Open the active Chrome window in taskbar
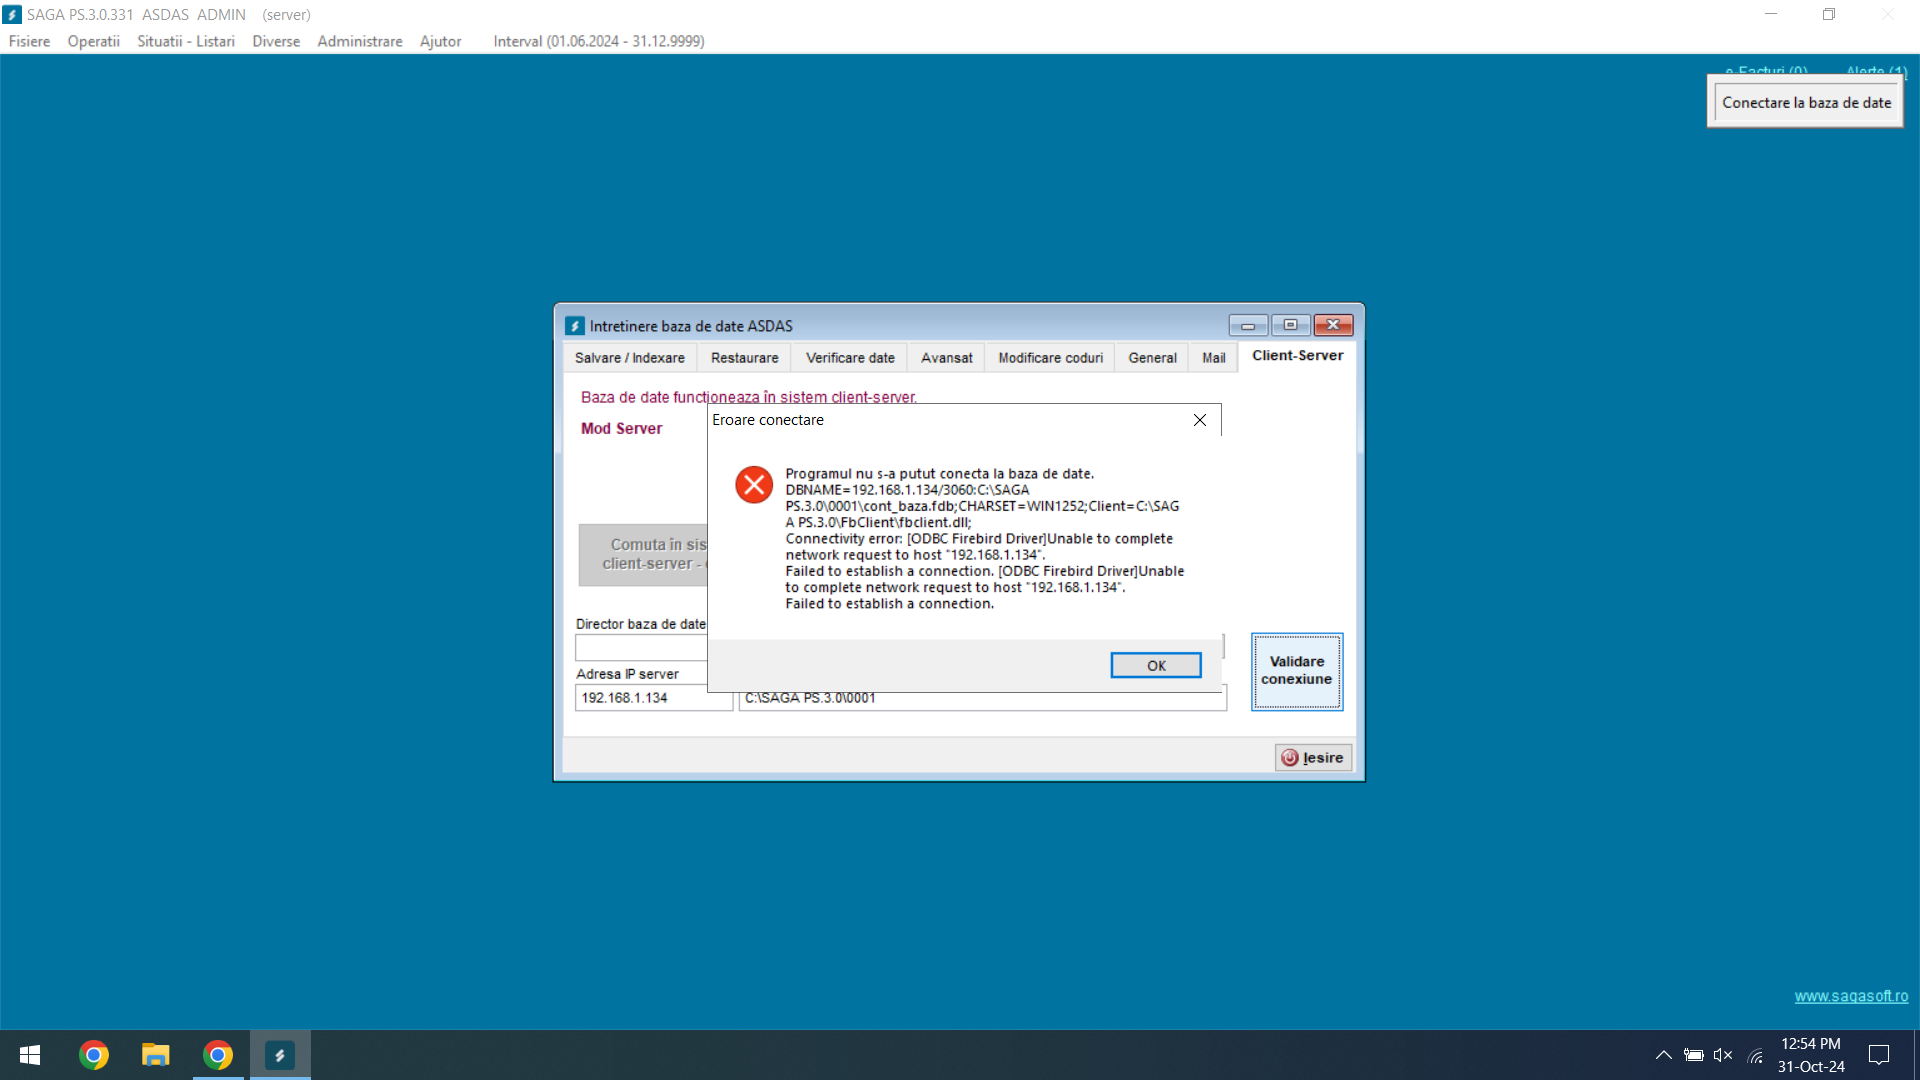1920x1080 pixels. click(218, 1055)
